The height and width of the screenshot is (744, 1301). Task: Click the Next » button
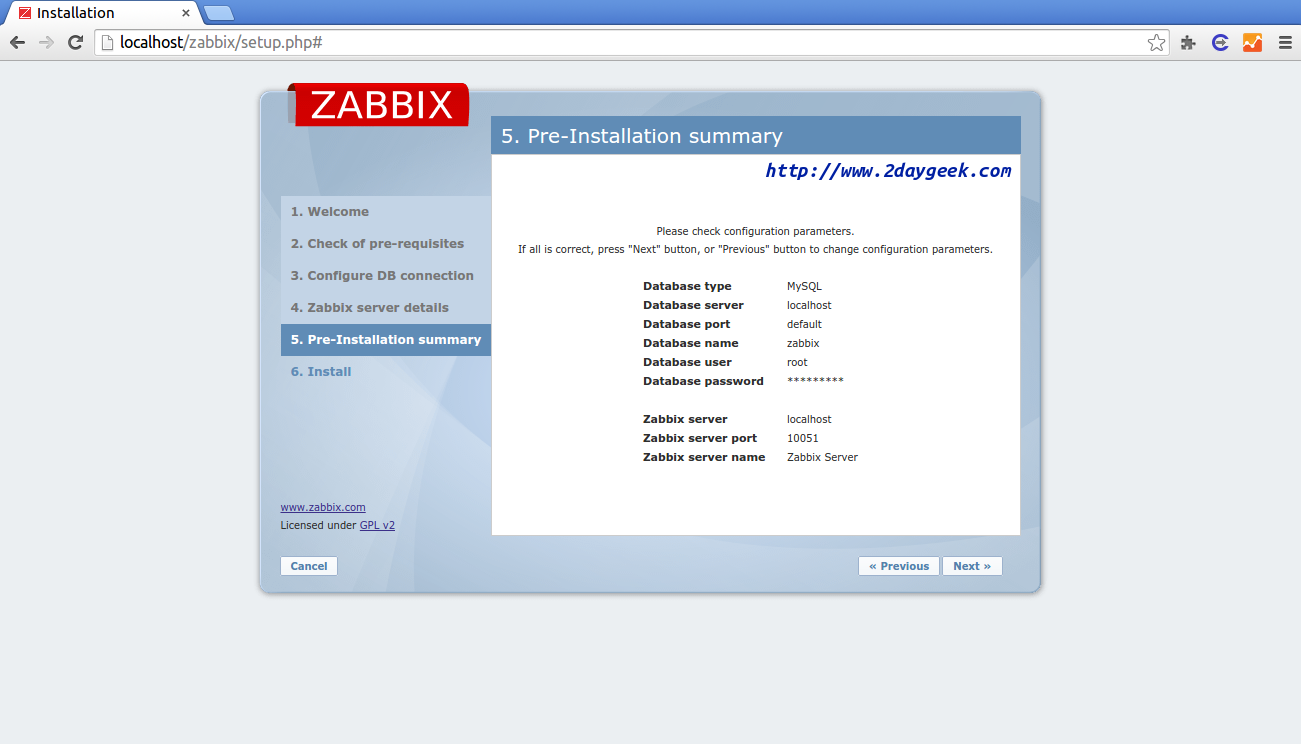point(972,566)
